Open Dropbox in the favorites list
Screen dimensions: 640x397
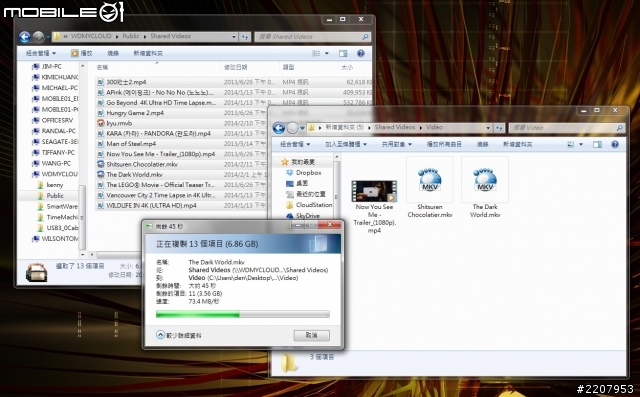[304, 173]
